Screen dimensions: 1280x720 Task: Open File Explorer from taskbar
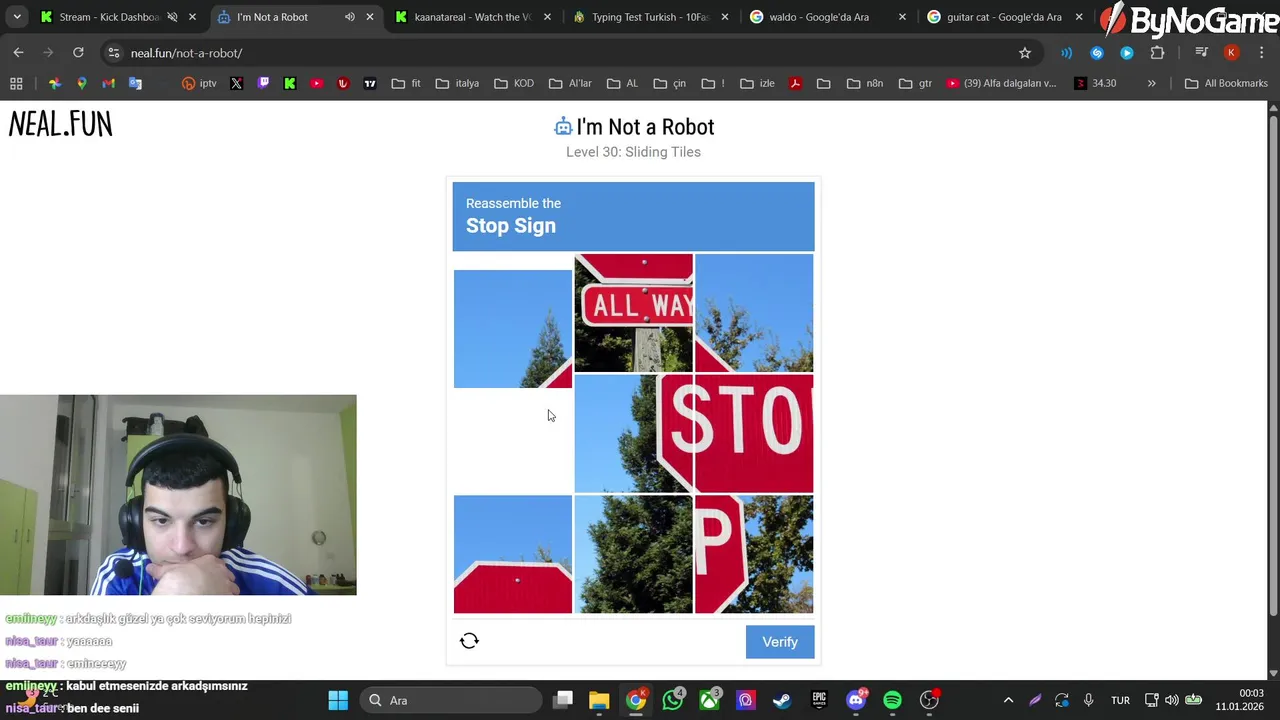[x=599, y=700]
